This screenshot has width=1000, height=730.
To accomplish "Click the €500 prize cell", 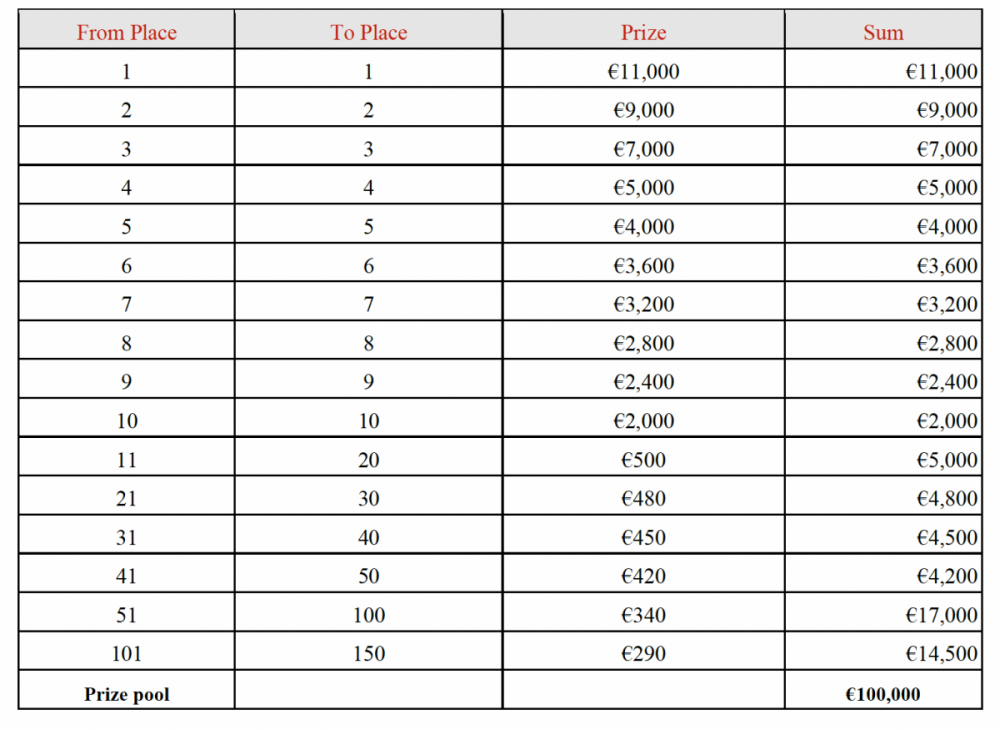I will point(643,460).
